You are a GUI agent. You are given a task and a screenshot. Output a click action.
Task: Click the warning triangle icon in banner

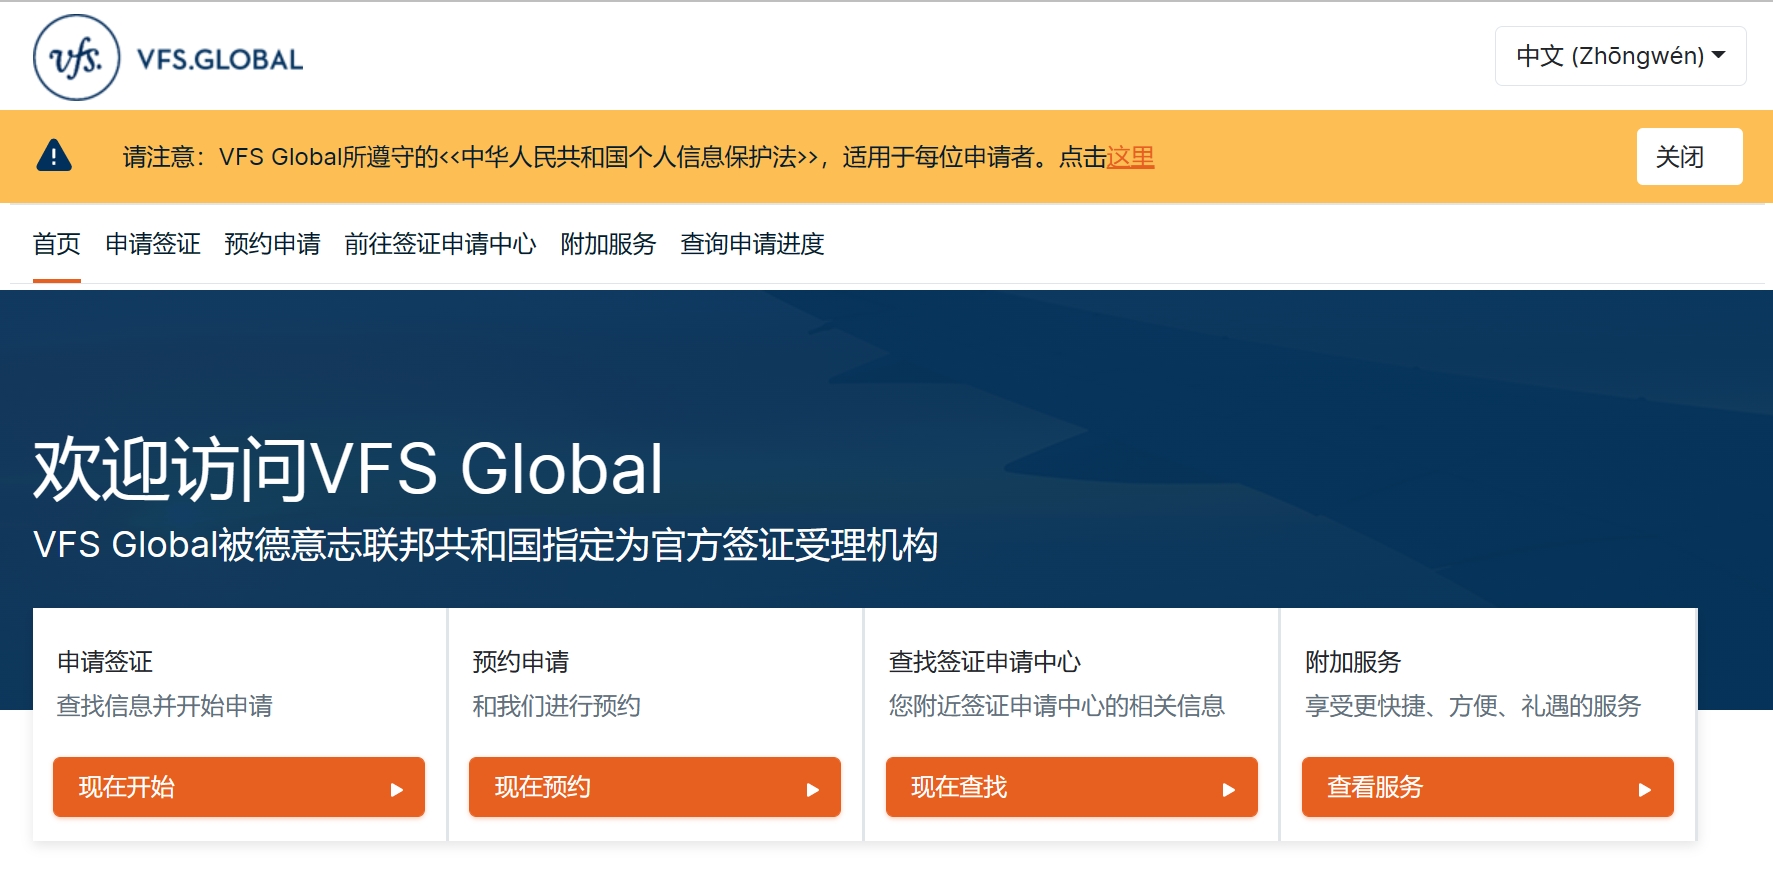54,156
